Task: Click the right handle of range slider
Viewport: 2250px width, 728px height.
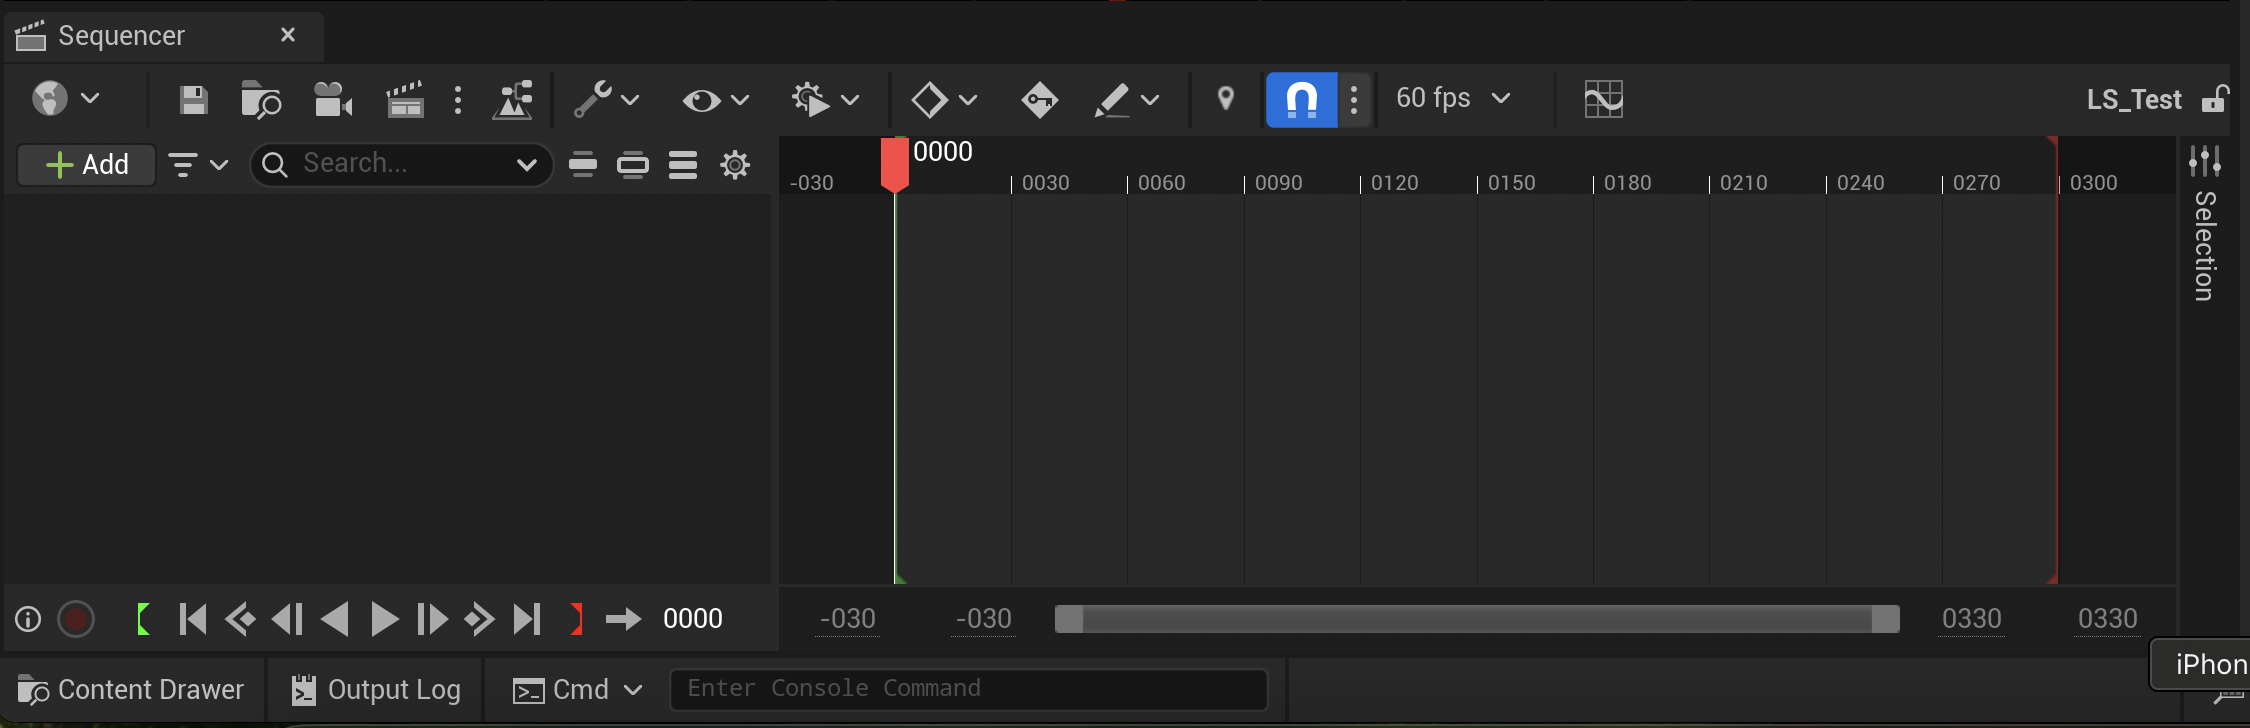Action: pyautogui.click(x=1885, y=619)
